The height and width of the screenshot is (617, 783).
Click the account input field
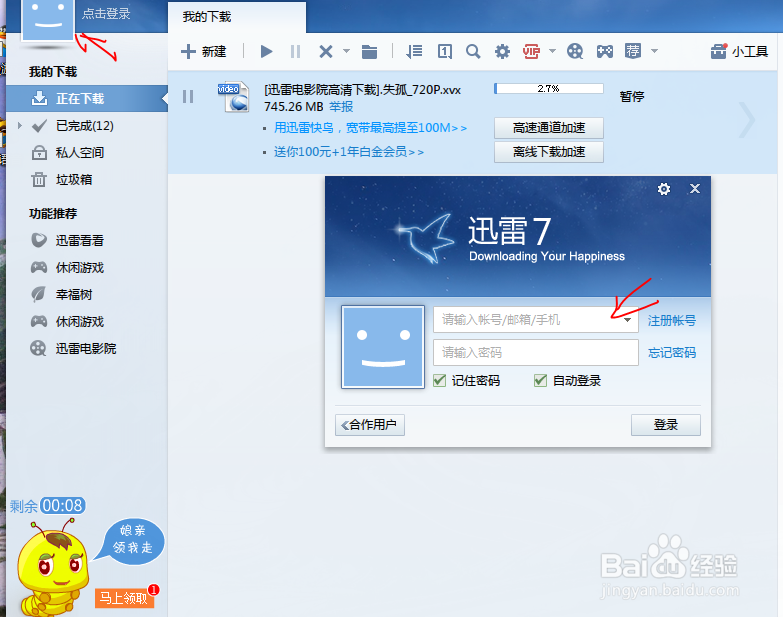coord(535,319)
